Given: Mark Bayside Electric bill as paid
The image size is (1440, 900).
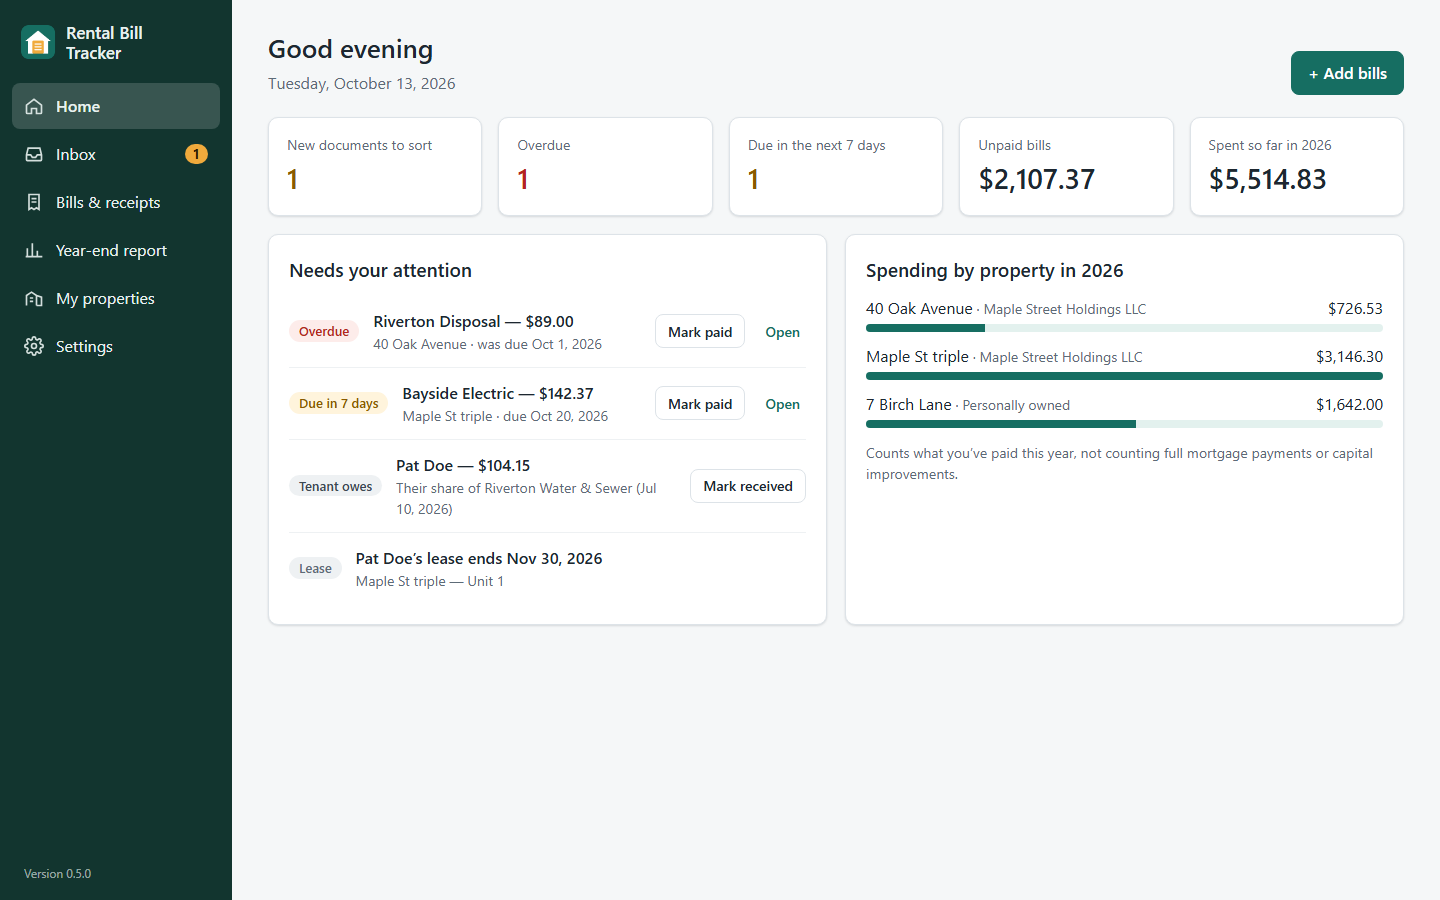Looking at the screenshot, I should (x=700, y=404).
